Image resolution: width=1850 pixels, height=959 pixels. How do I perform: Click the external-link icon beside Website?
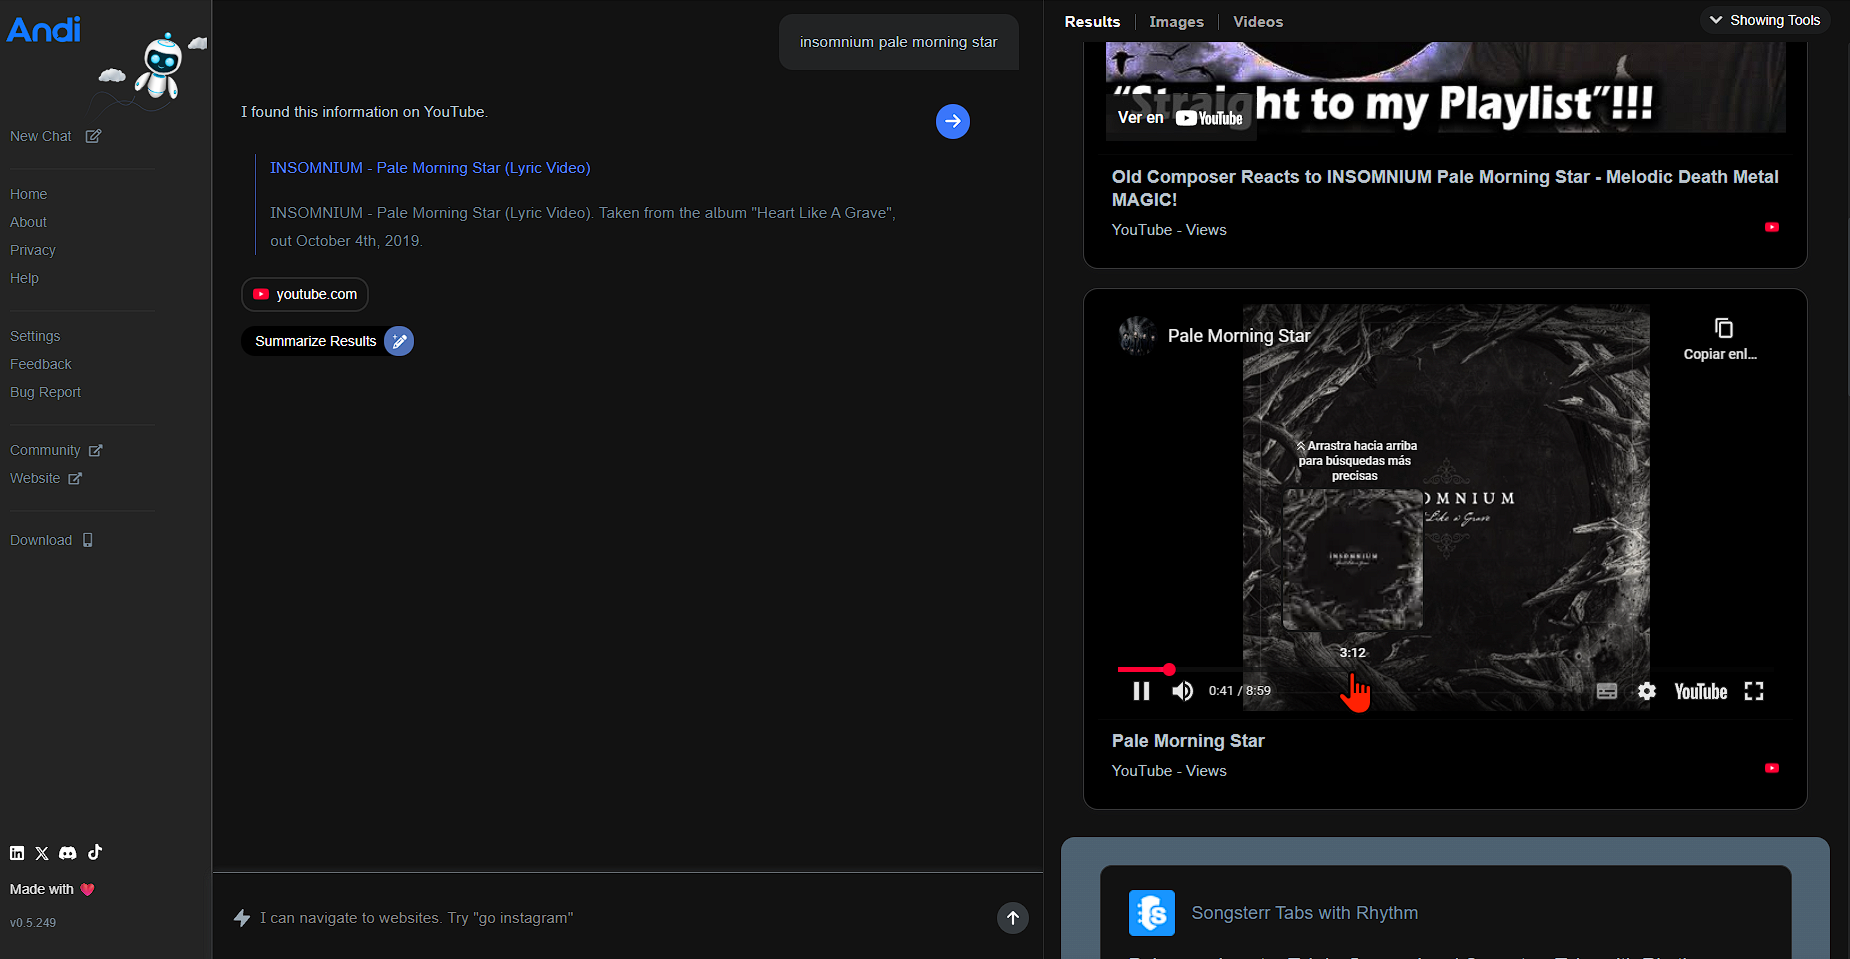coord(75,478)
